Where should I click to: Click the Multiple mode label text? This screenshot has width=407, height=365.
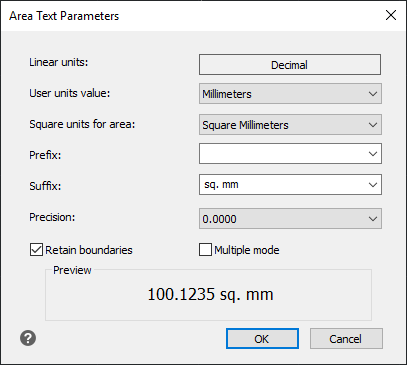(247, 250)
